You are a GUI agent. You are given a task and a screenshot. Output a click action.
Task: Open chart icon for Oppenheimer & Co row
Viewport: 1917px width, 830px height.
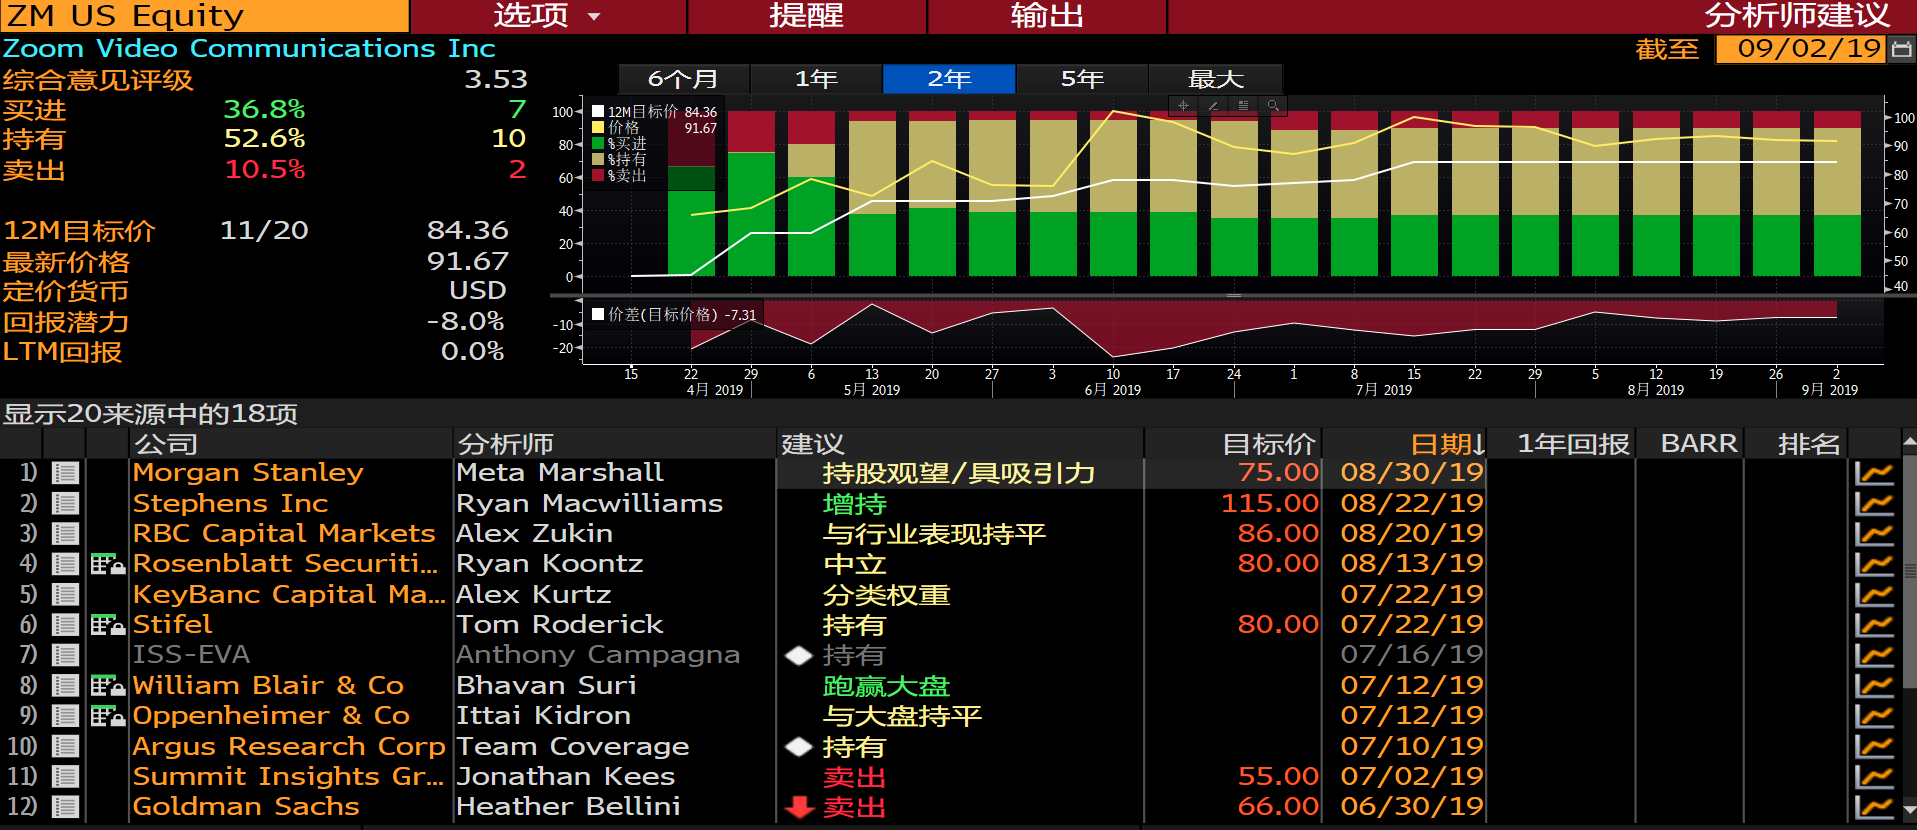pos(1874,716)
